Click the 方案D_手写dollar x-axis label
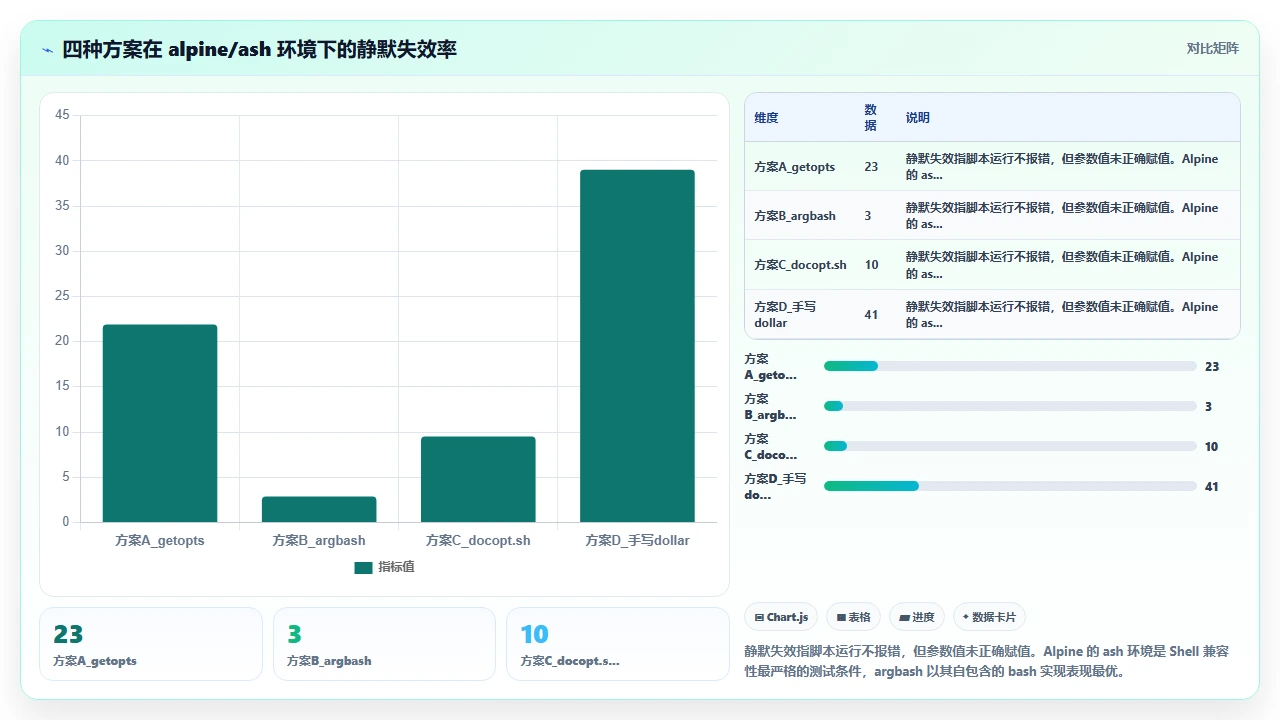The height and width of the screenshot is (720, 1280). [637, 540]
